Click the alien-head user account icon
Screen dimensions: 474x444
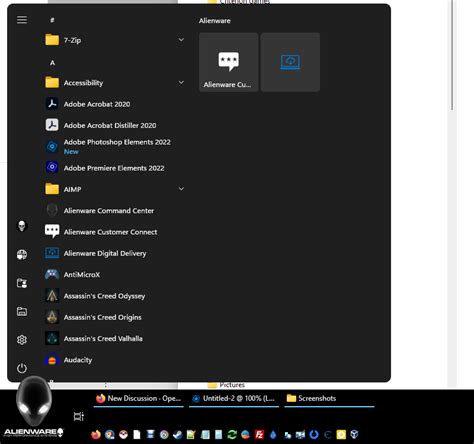pyautogui.click(x=22, y=226)
